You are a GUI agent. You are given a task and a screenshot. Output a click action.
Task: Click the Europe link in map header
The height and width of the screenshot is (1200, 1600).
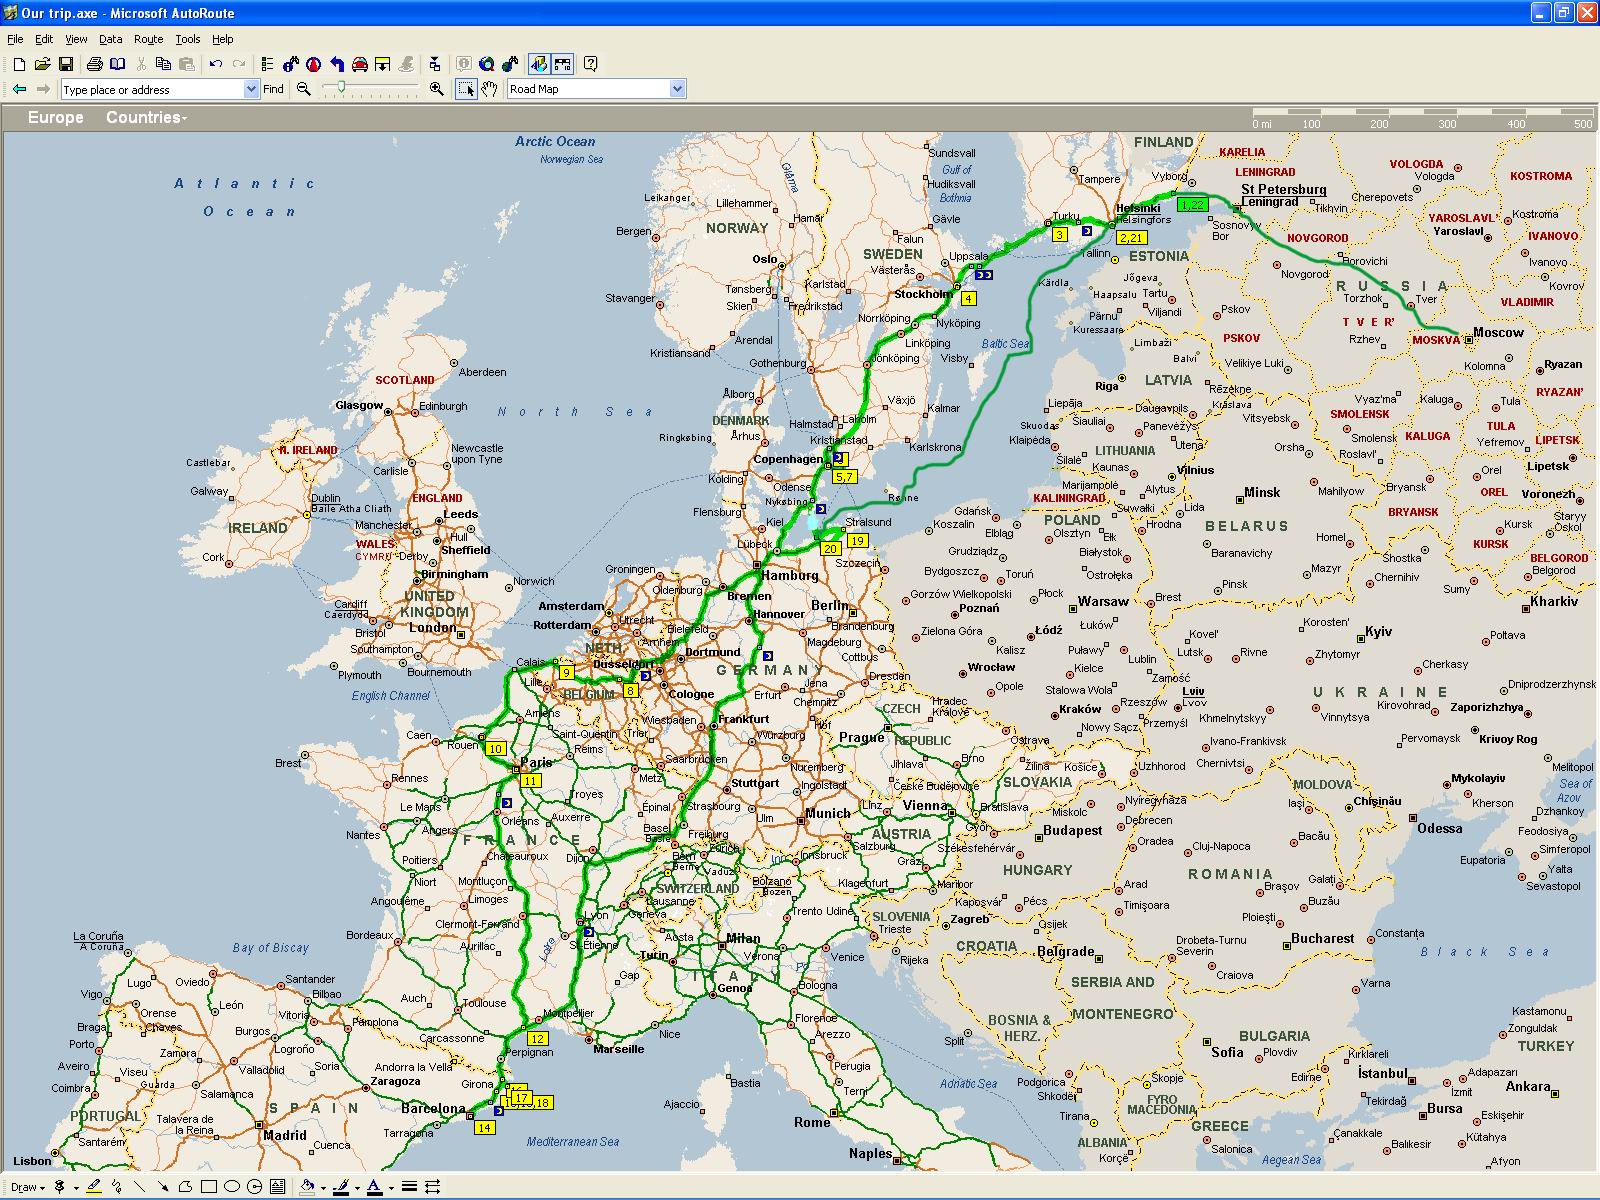(56, 118)
